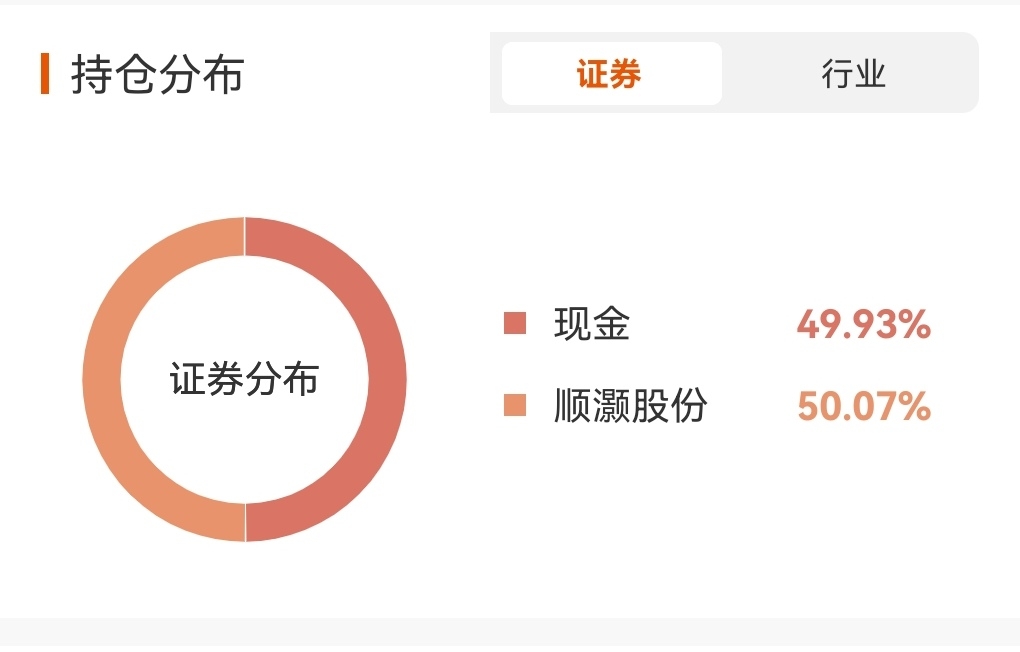The image size is (1020, 652).
Task: Click the 现金 legend color square
Action: coord(515,323)
